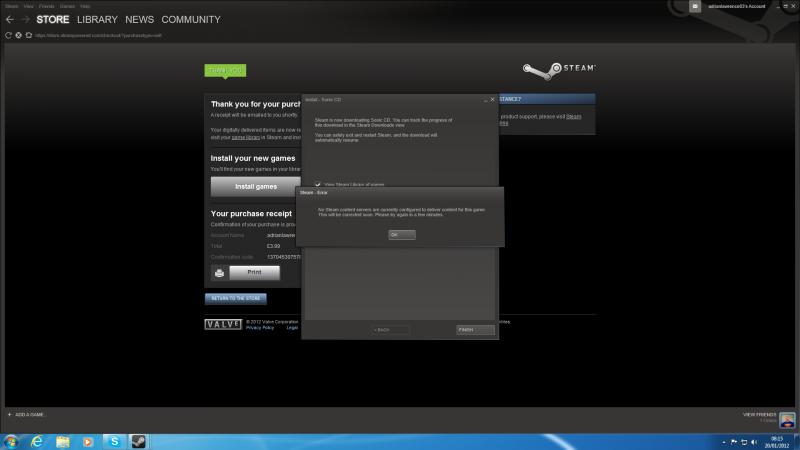Open the Help menu
Viewport: 800px width, 450px height.
[85, 6]
